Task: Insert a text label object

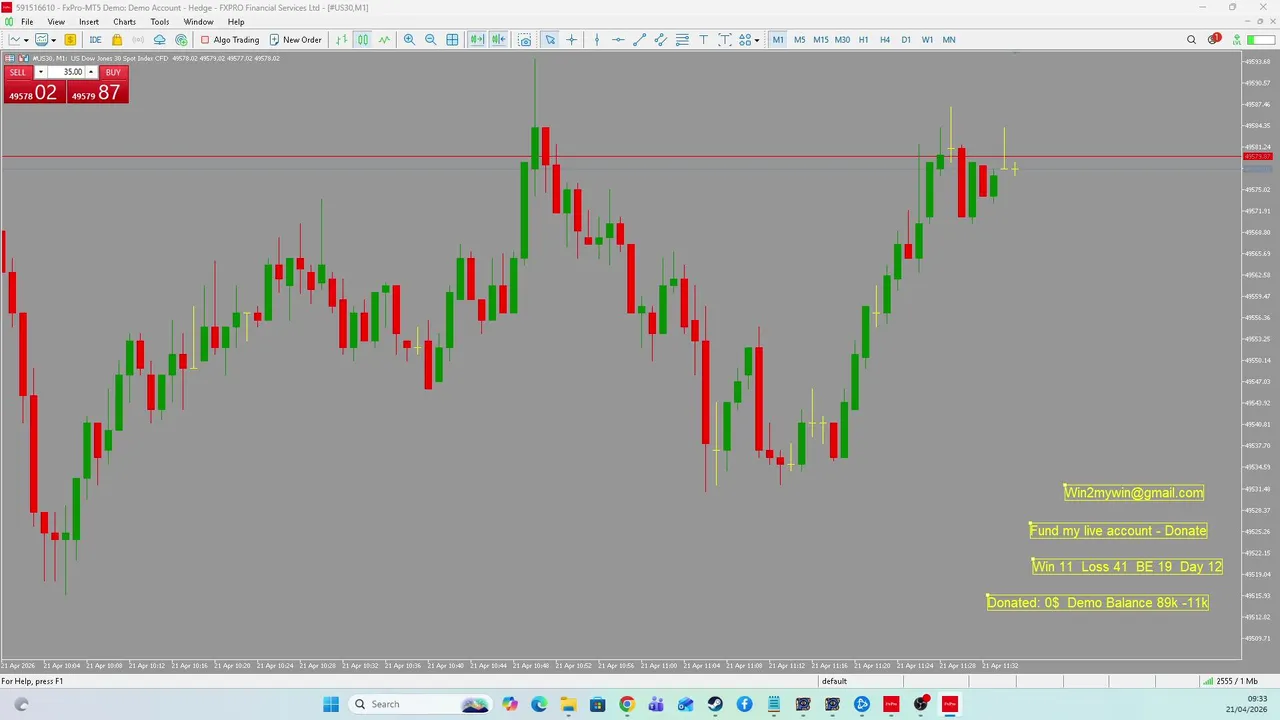Action: click(x=725, y=40)
